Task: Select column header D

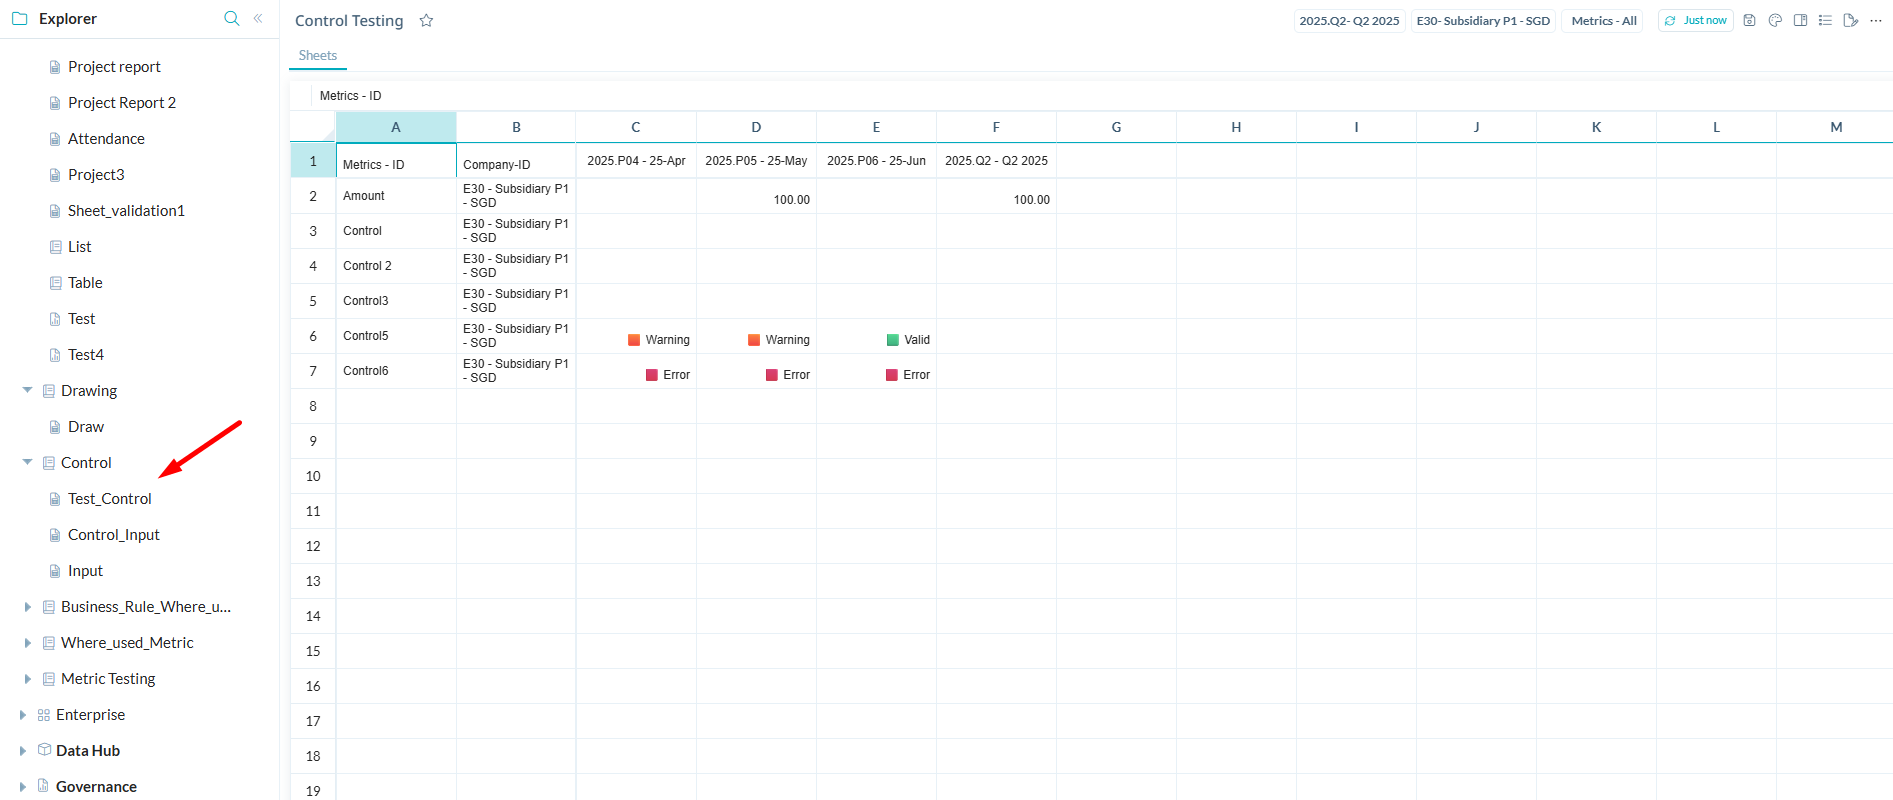Action: coord(756,127)
